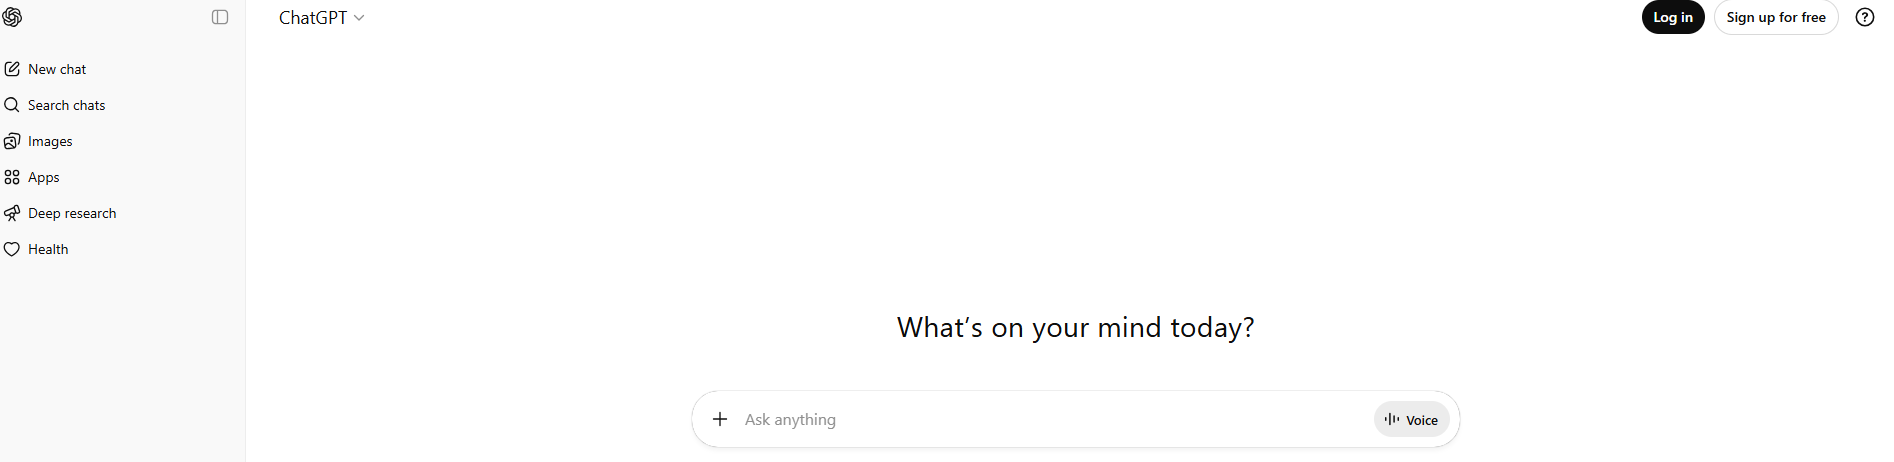1894x462 pixels.
Task: Click the "What's on your mind today?" heading
Action: tap(1075, 328)
